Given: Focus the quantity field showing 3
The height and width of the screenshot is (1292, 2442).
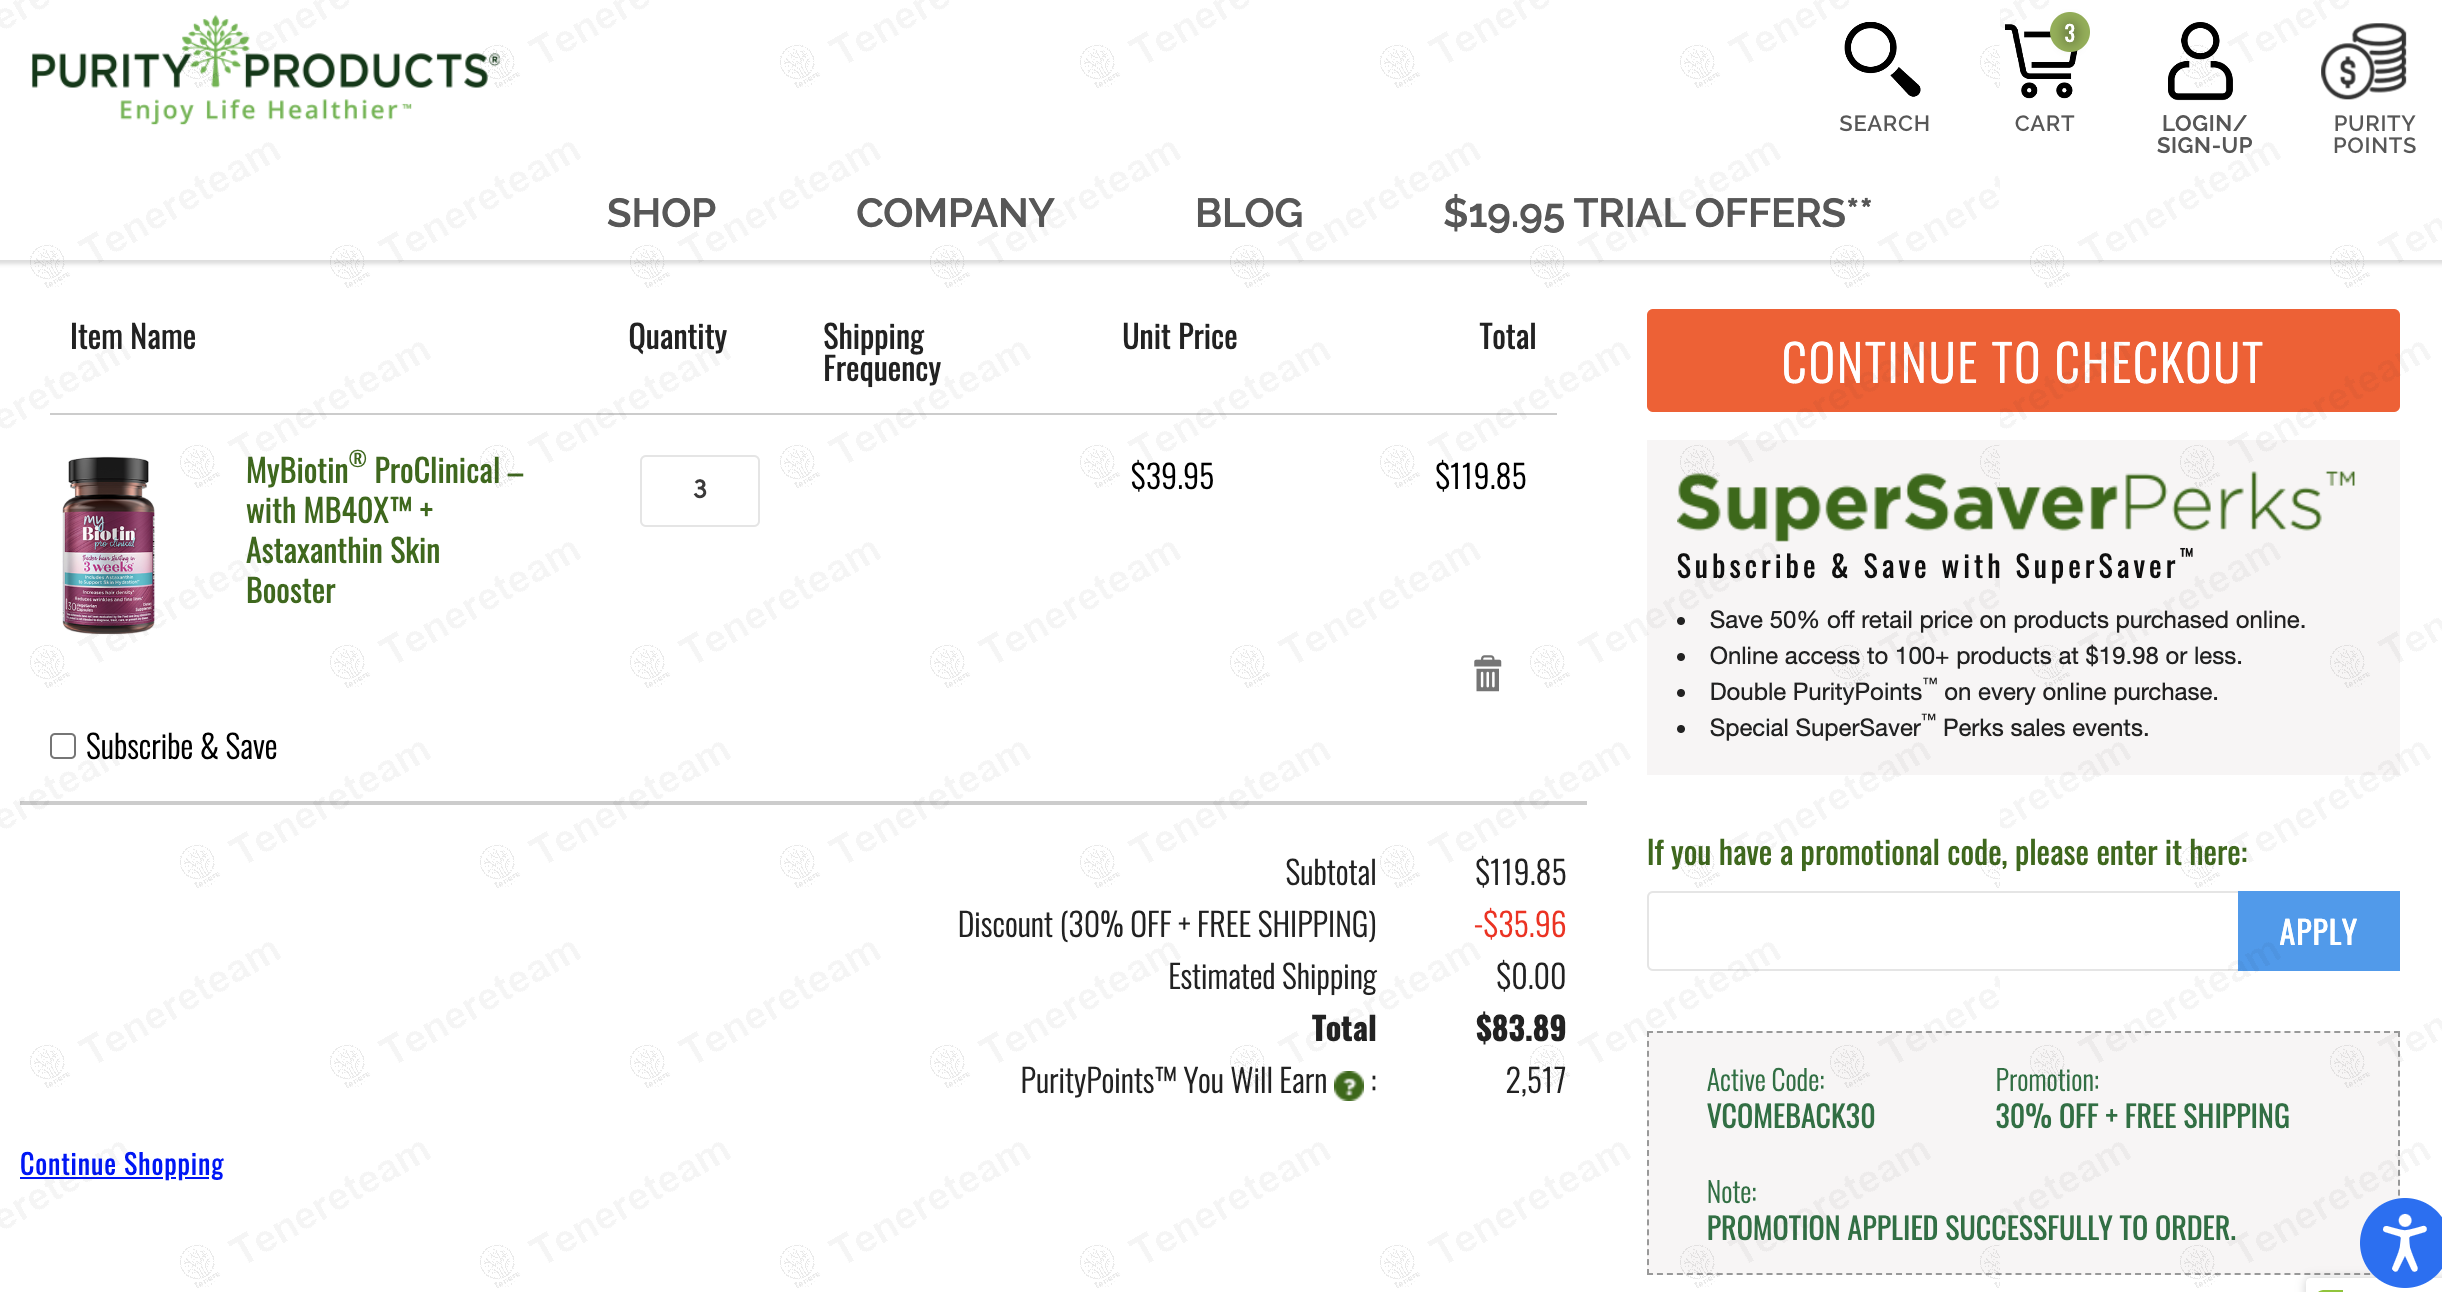Looking at the screenshot, I should (x=699, y=490).
